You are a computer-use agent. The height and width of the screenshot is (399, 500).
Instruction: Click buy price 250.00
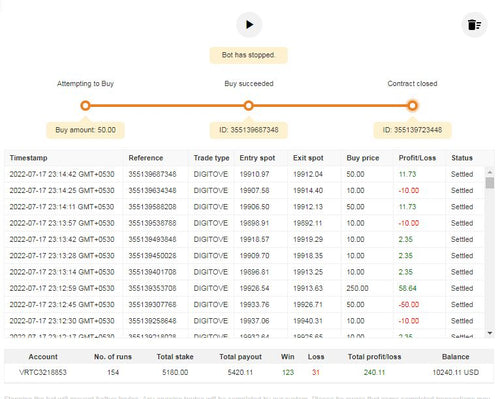[357, 288]
